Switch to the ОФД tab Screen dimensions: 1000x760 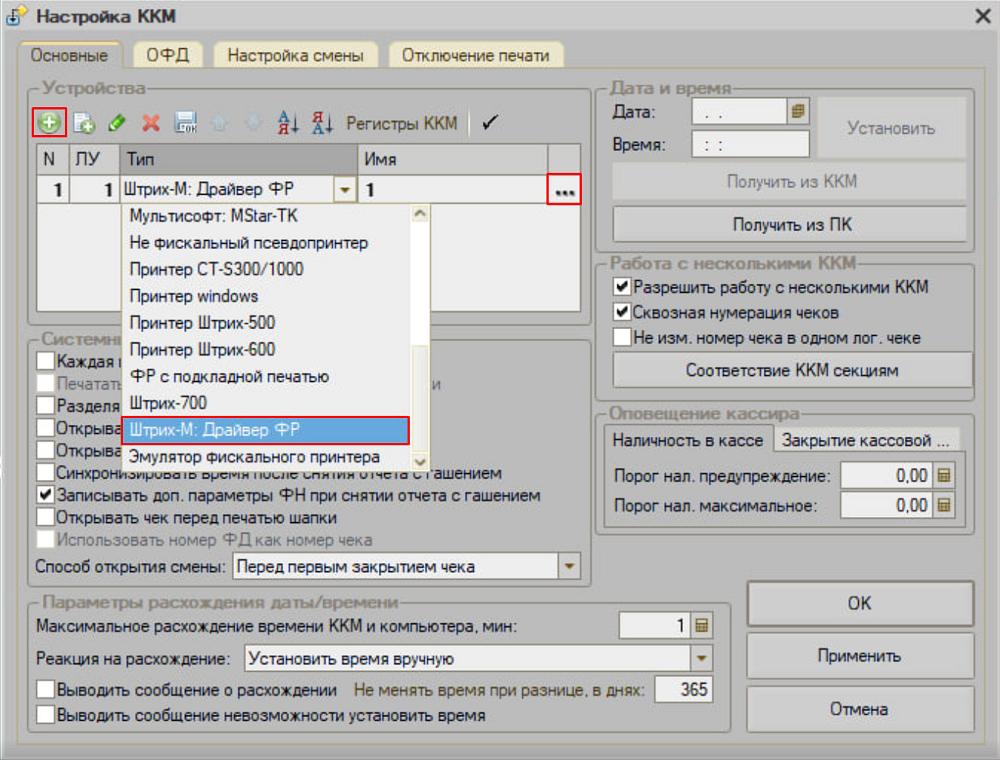coord(167,55)
